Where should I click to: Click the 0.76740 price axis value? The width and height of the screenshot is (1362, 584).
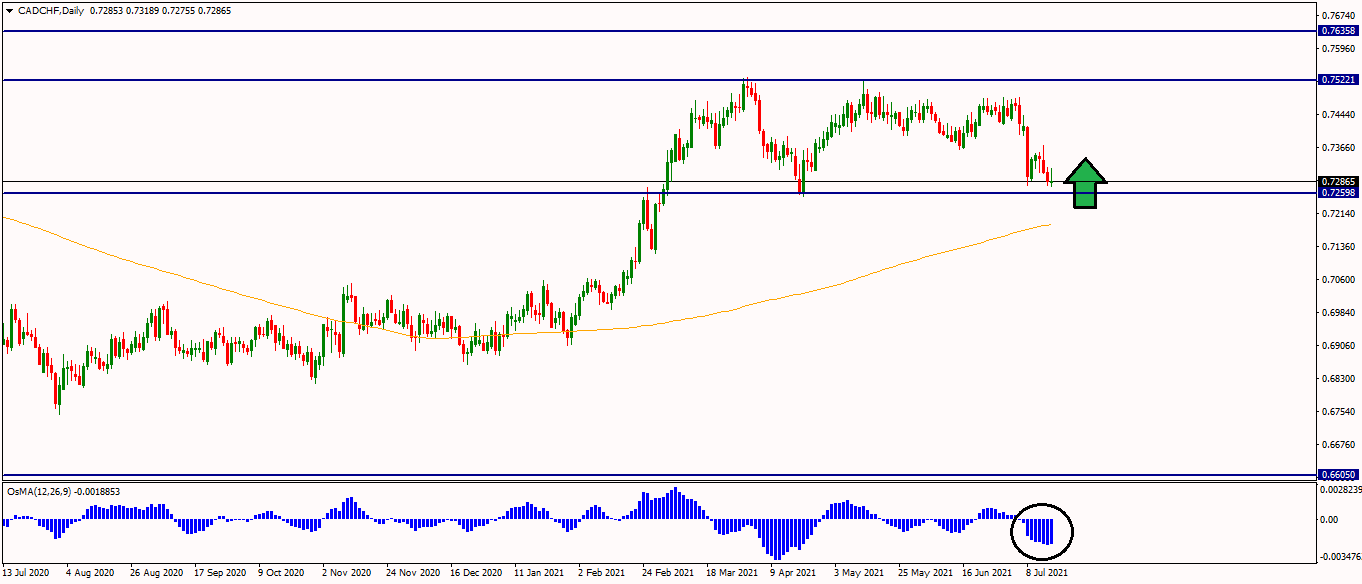1338,16
